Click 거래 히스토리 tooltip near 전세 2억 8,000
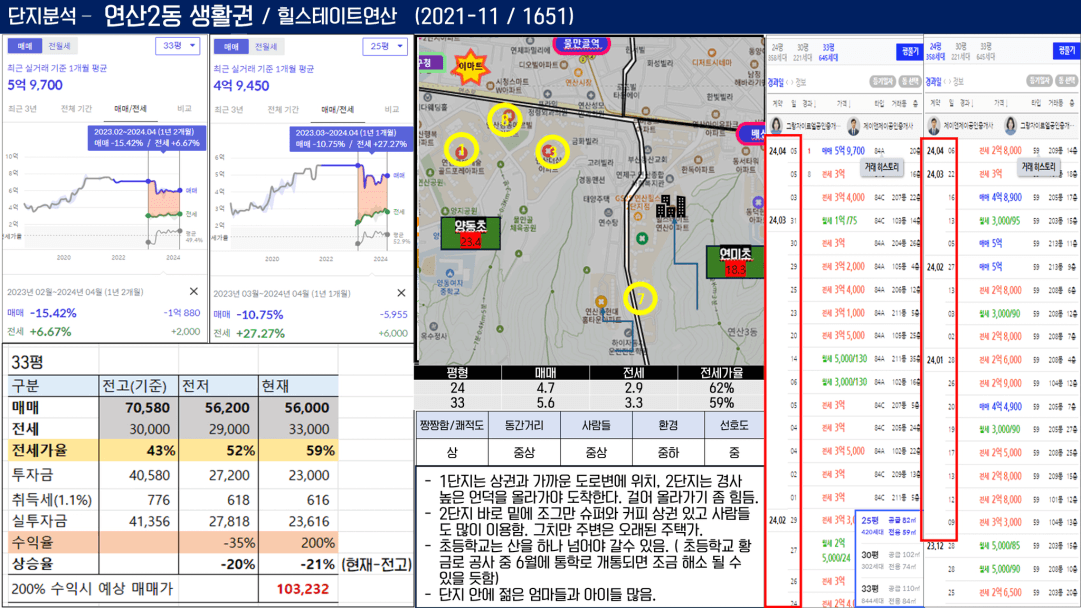 tap(1038, 166)
